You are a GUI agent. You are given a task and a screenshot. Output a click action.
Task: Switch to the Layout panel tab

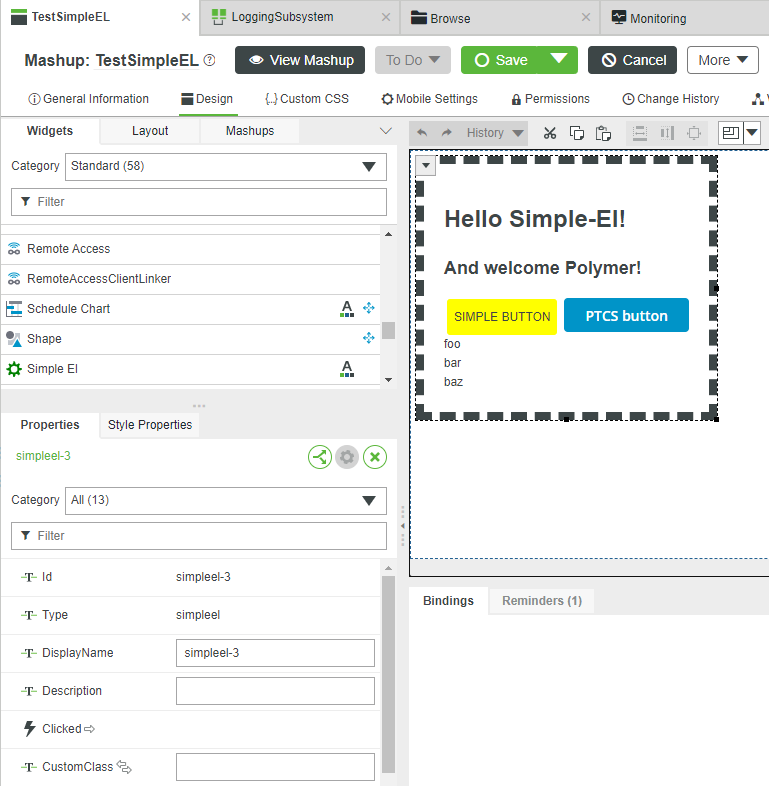click(x=150, y=131)
